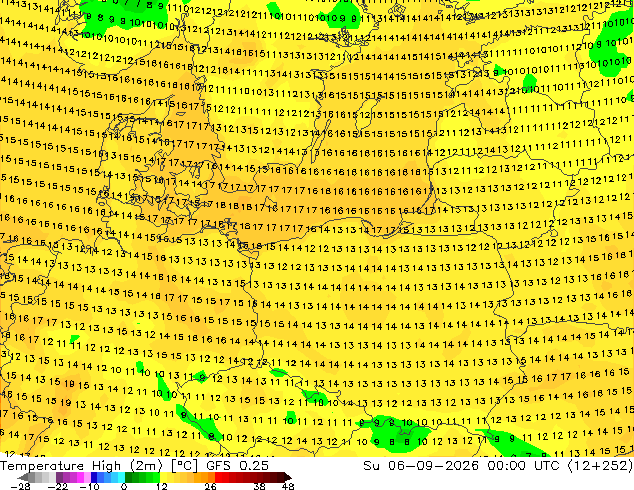
Task: Click the gray arrow tip at the legend's cold end
Action: (23, 477)
